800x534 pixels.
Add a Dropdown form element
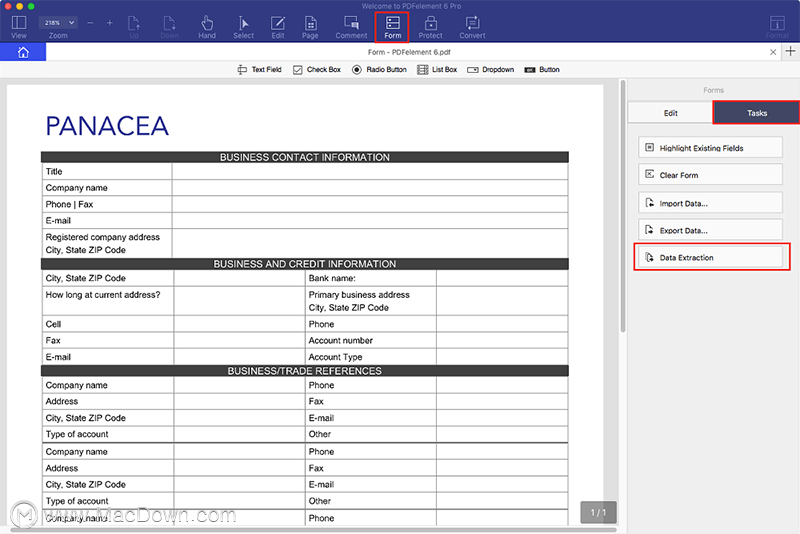490,69
